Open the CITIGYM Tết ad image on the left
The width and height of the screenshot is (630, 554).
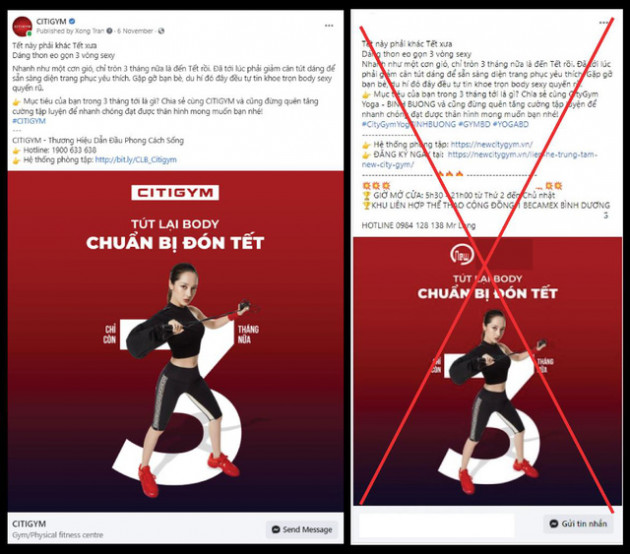click(176, 341)
